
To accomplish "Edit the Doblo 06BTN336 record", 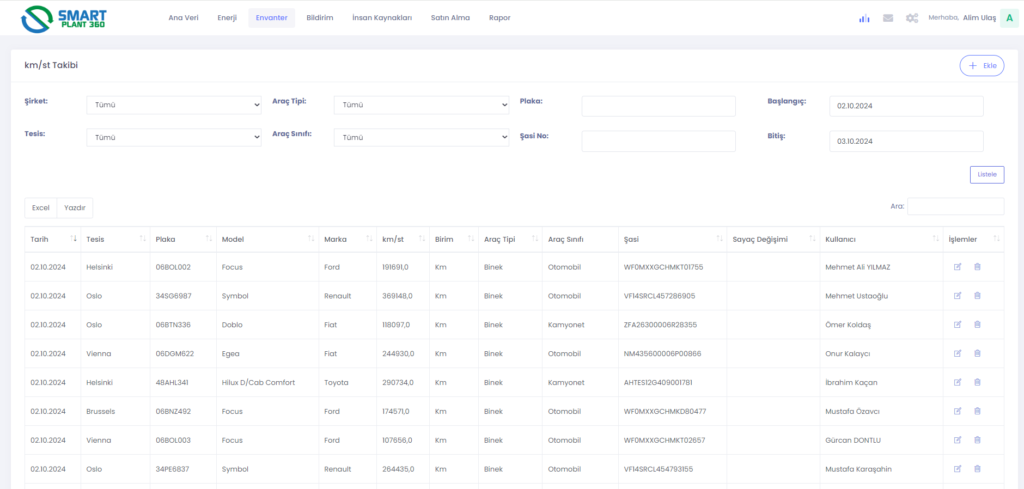I will pos(957,325).
